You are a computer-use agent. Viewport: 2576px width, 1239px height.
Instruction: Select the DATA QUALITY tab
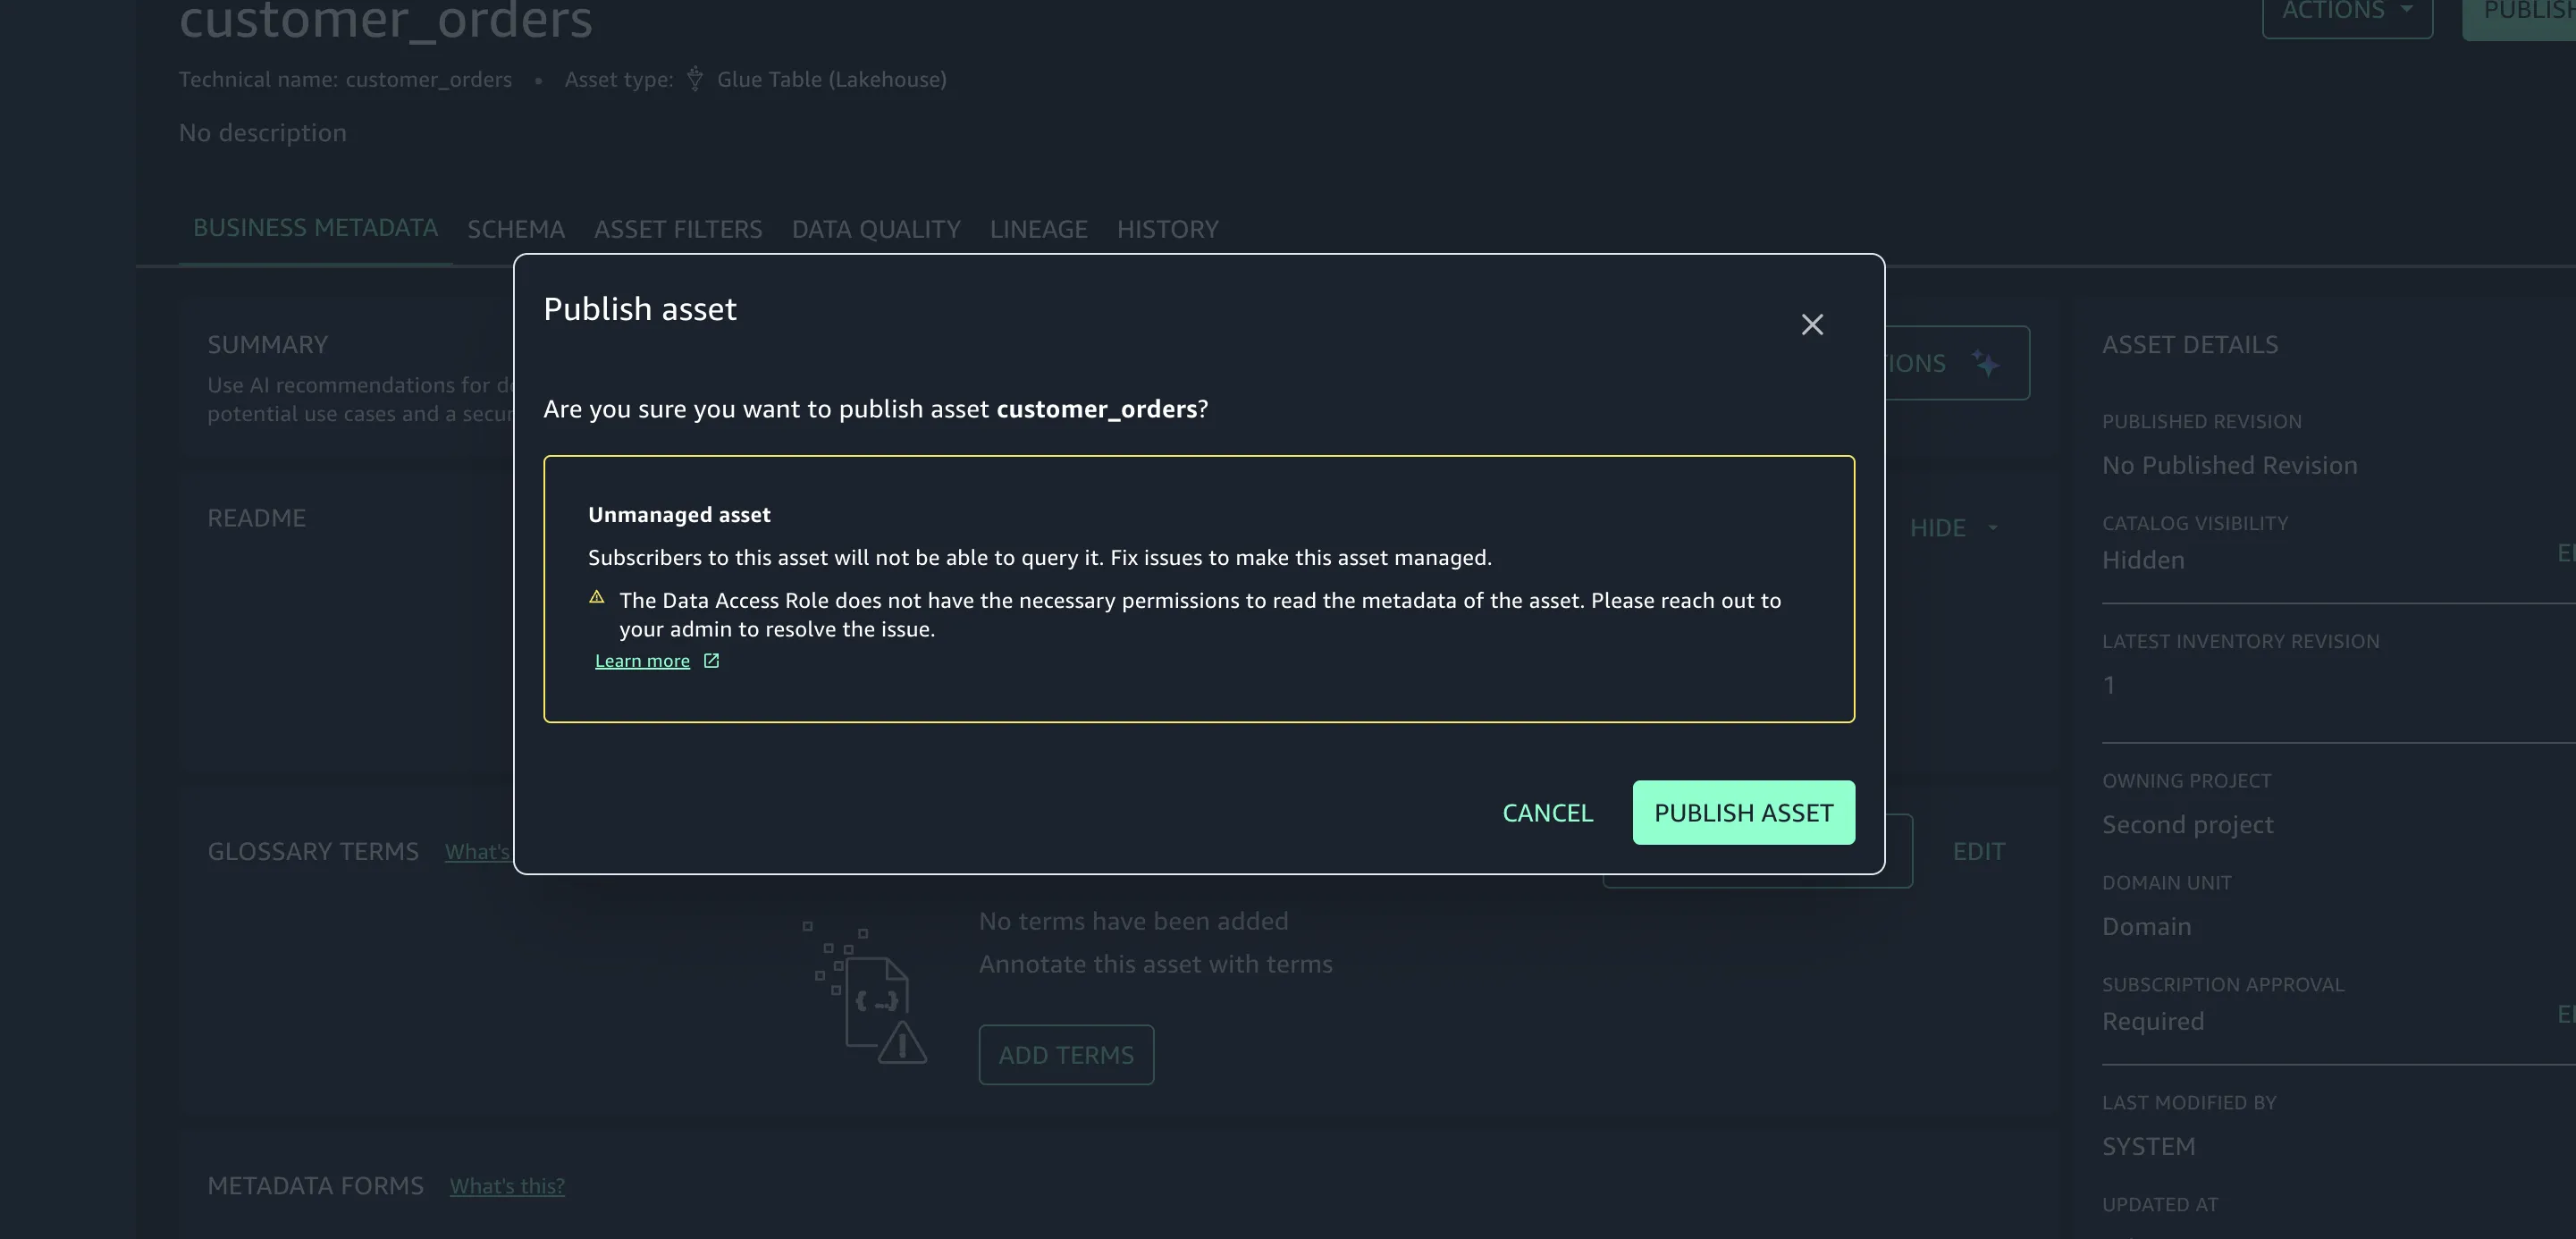point(876,229)
